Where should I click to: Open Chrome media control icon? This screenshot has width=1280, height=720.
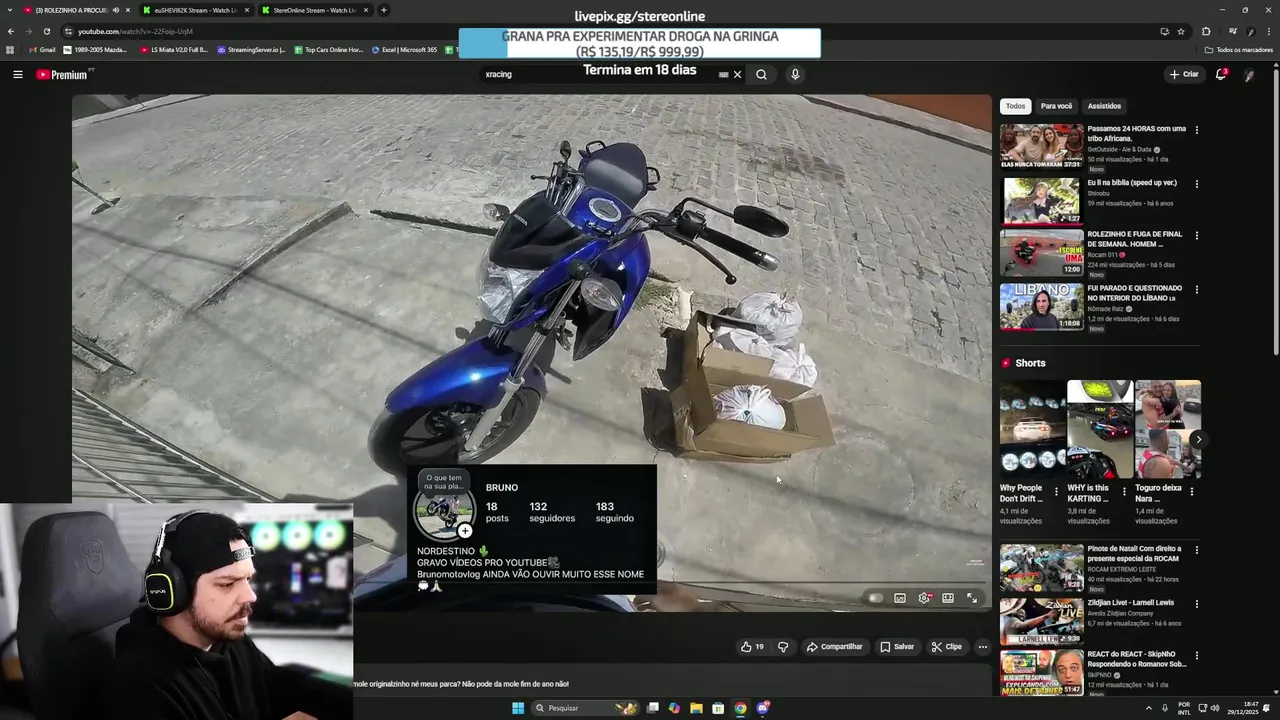[1232, 31]
